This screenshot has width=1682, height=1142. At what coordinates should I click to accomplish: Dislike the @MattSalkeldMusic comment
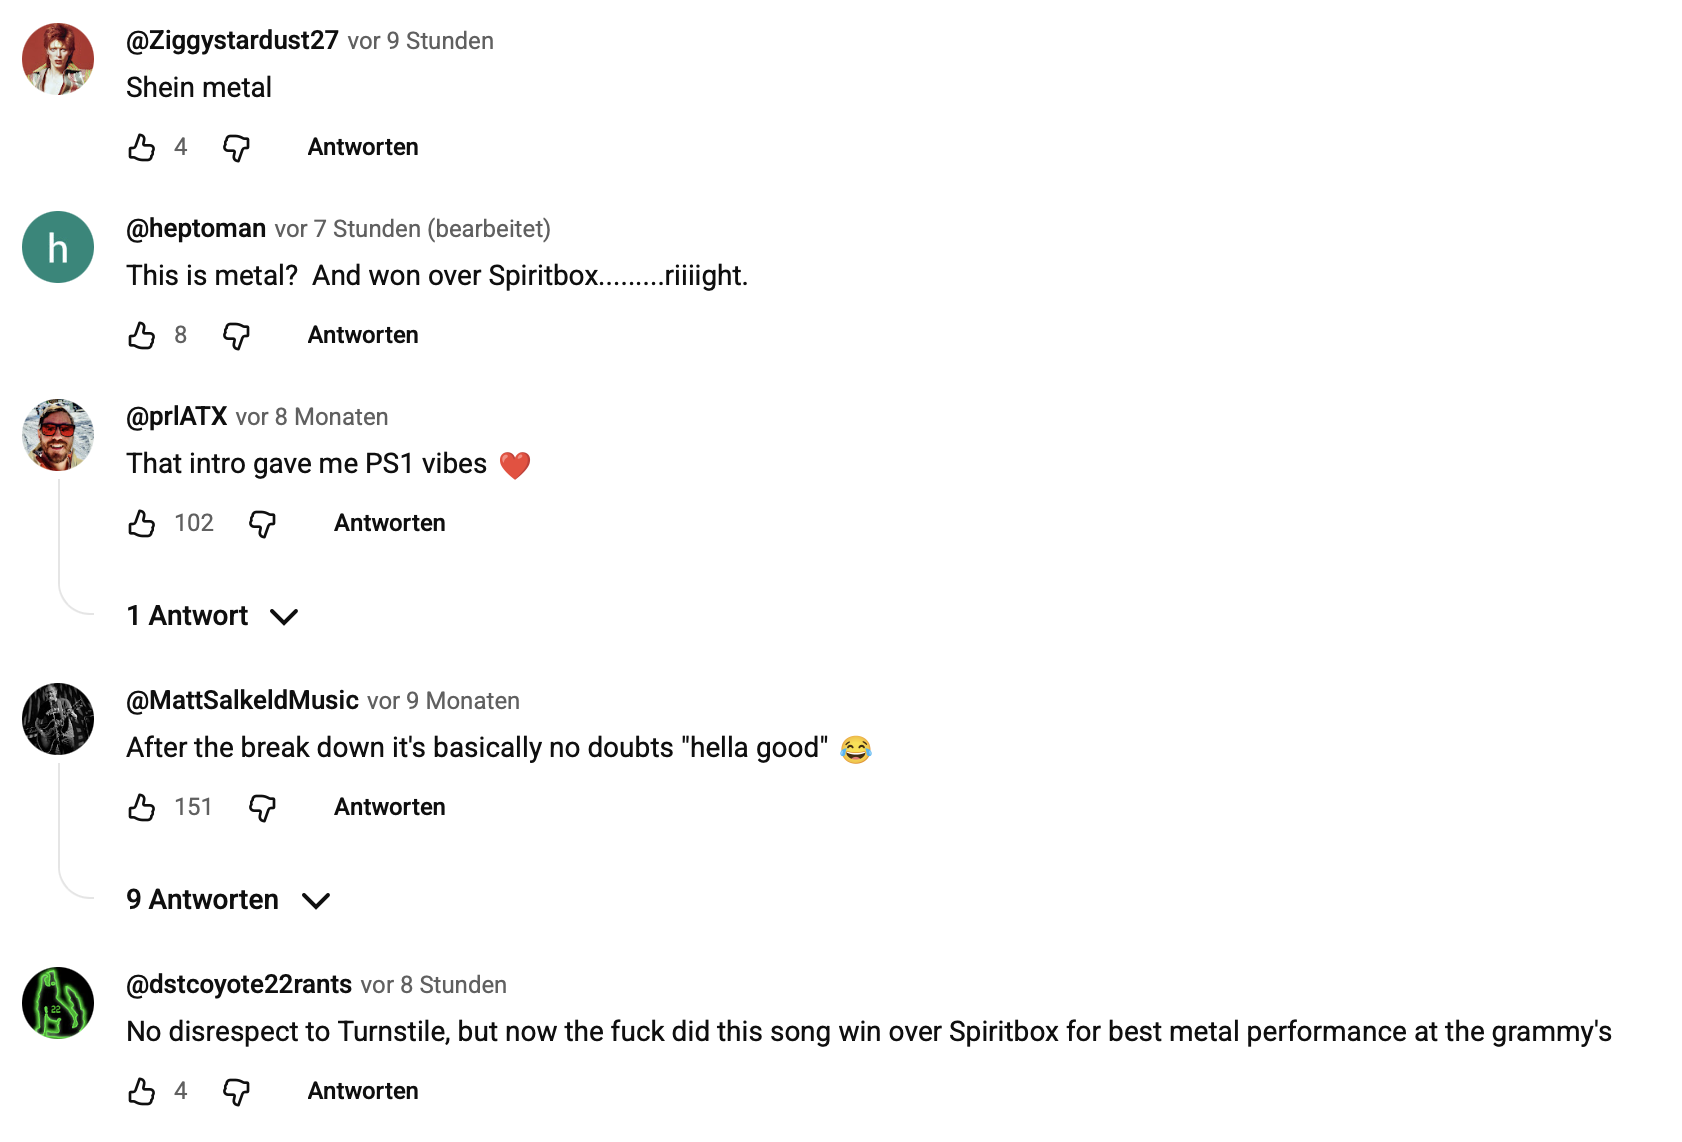tap(262, 808)
